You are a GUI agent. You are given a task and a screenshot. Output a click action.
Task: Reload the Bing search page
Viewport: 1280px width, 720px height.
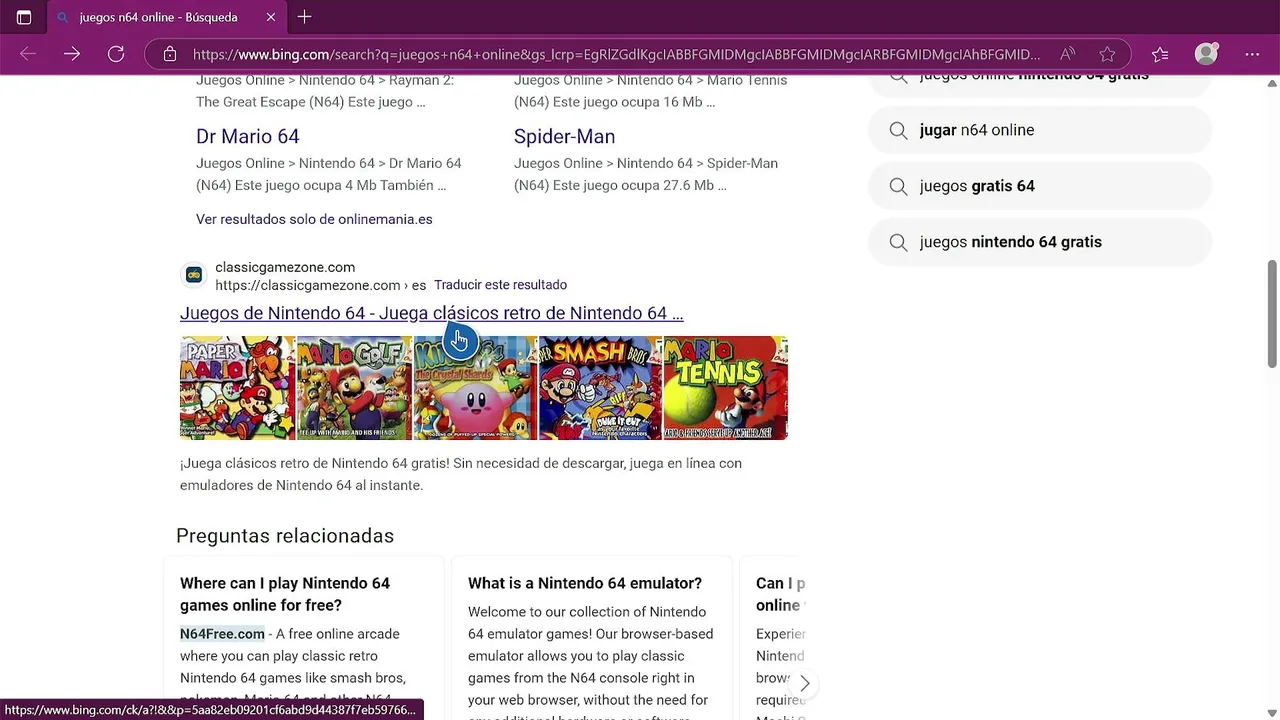point(116,54)
